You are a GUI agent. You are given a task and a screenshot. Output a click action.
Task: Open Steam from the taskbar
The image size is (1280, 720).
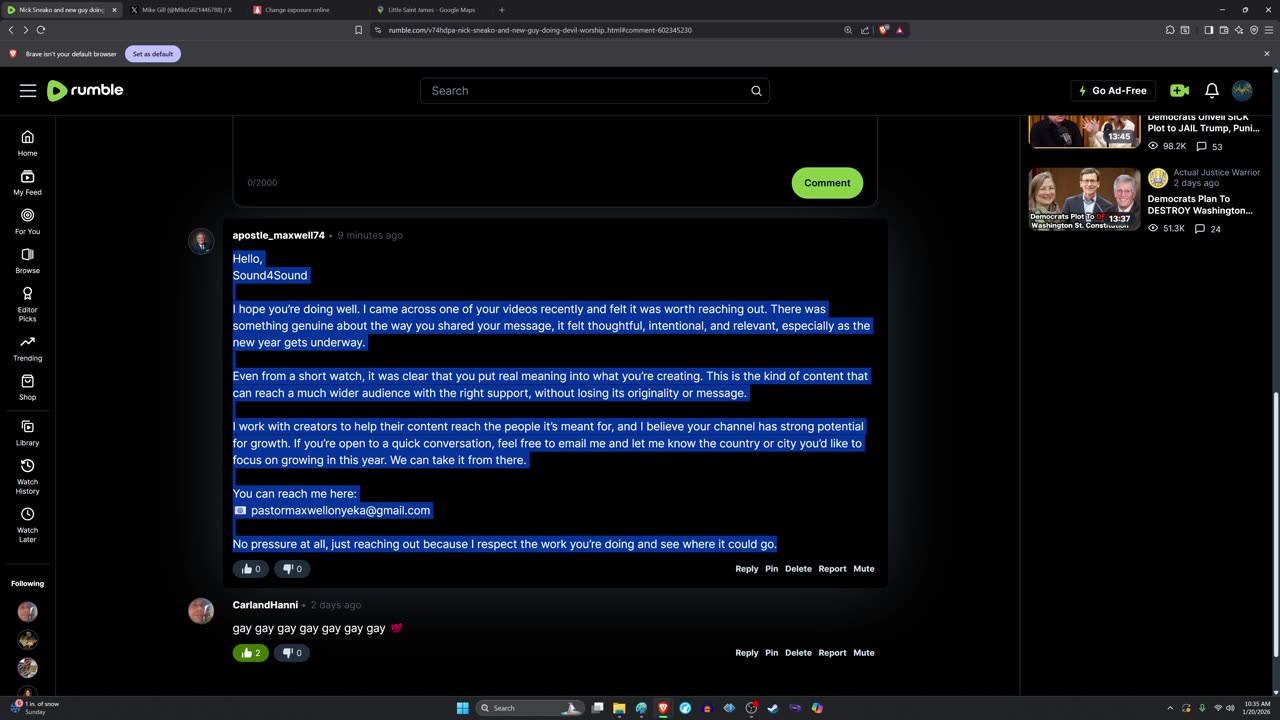pyautogui.click(x=773, y=708)
